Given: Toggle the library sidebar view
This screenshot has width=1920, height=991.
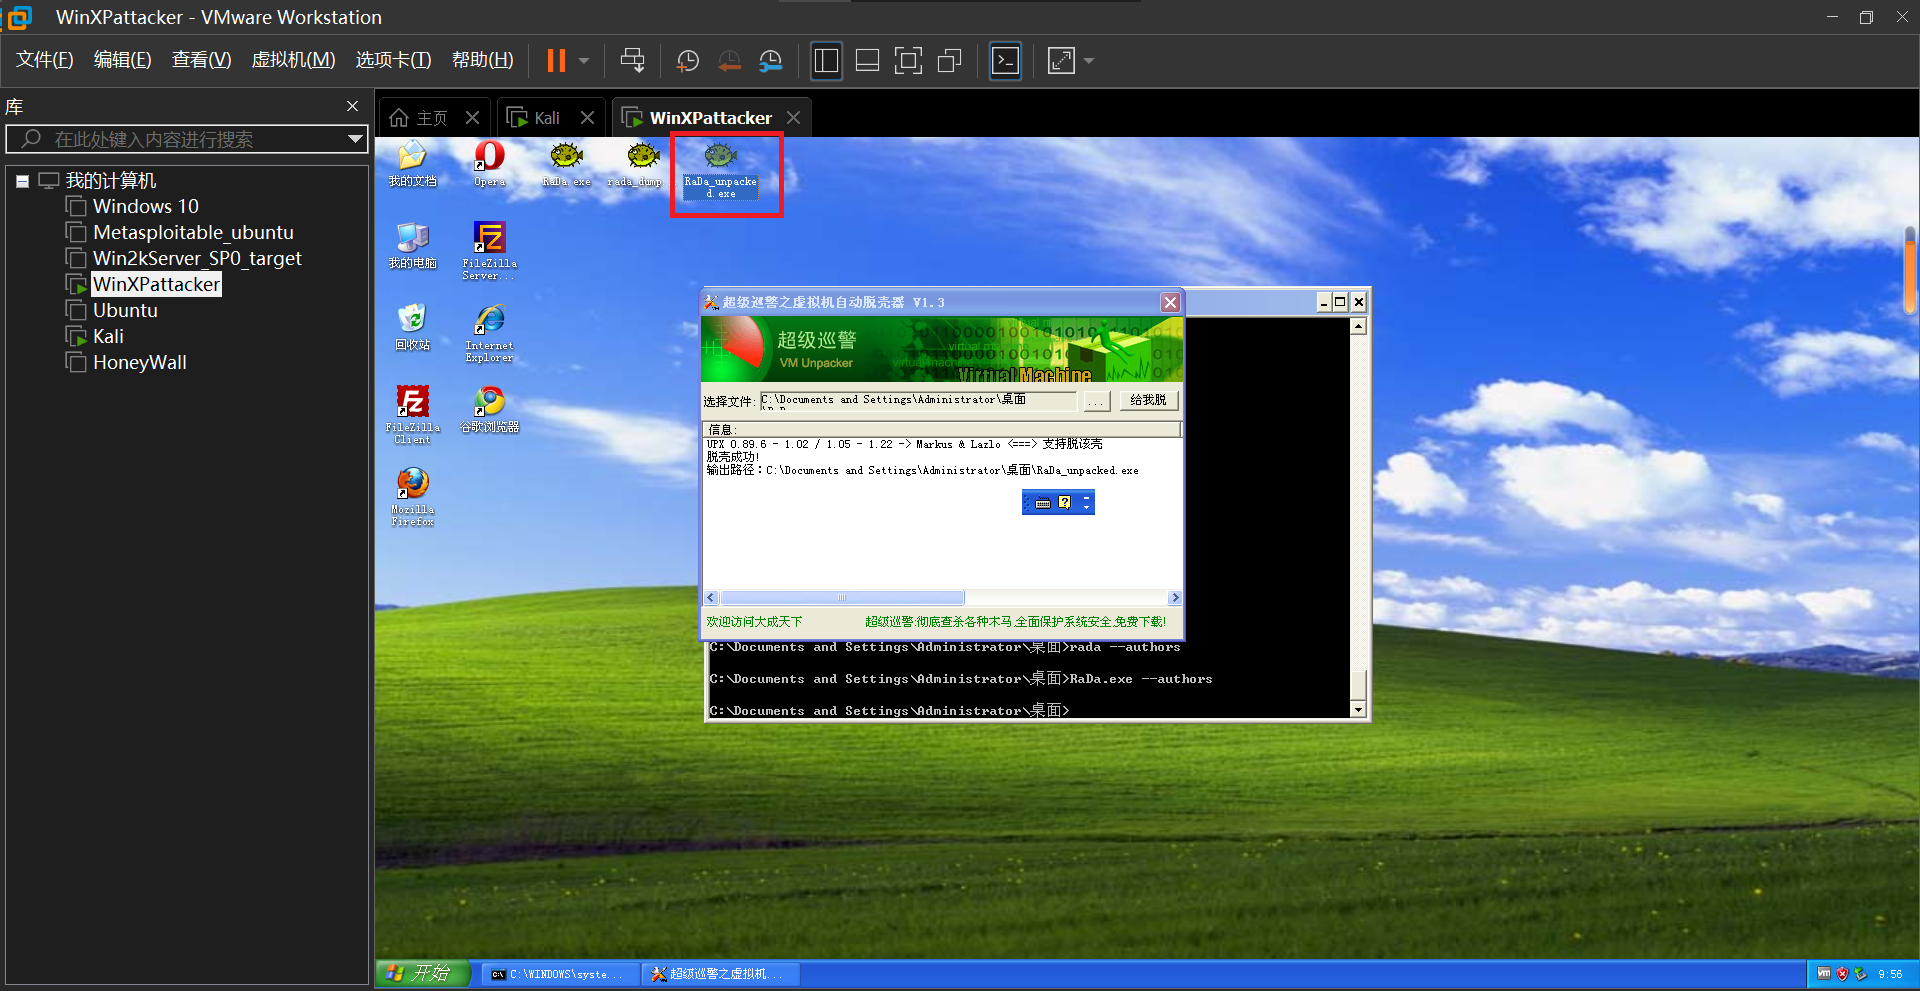Looking at the screenshot, I should tap(826, 61).
